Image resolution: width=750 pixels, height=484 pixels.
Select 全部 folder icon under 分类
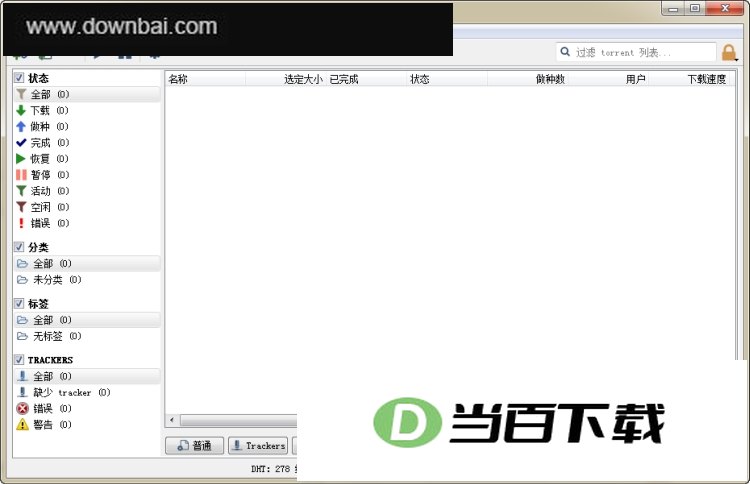point(22,264)
